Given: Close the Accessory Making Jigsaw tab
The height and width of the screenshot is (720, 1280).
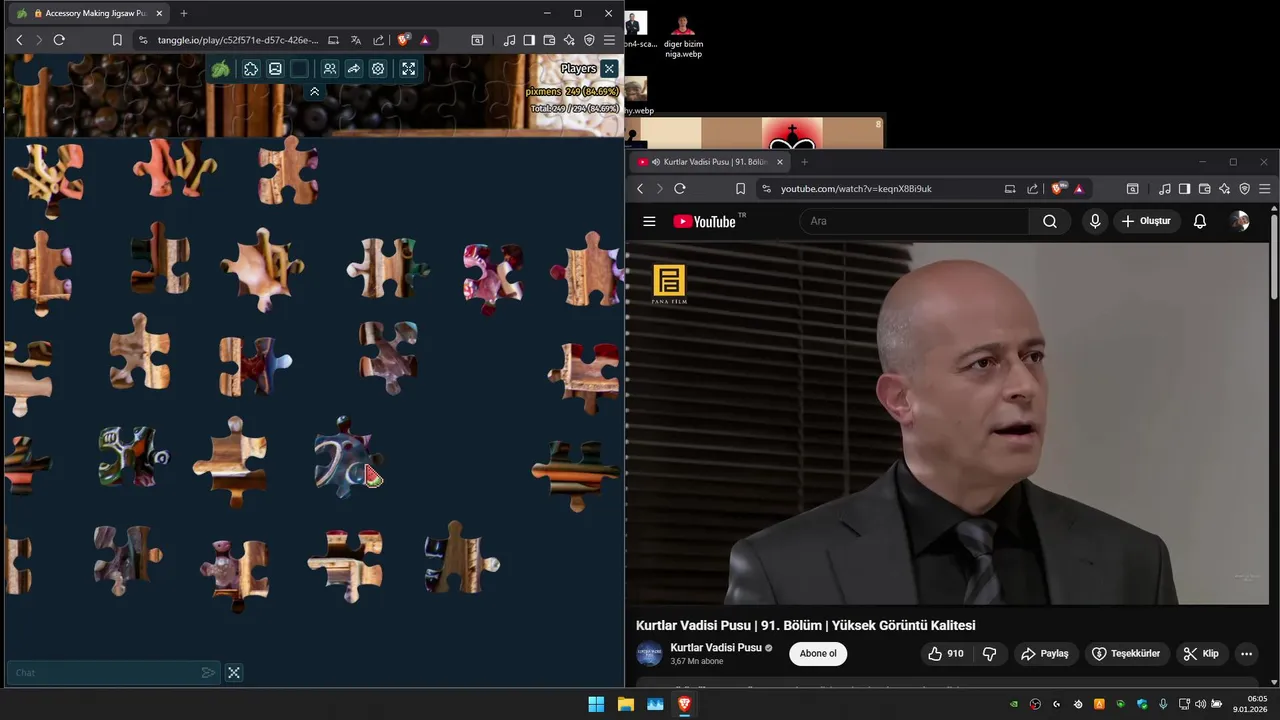Looking at the screenshot, I should click(160, 13).
